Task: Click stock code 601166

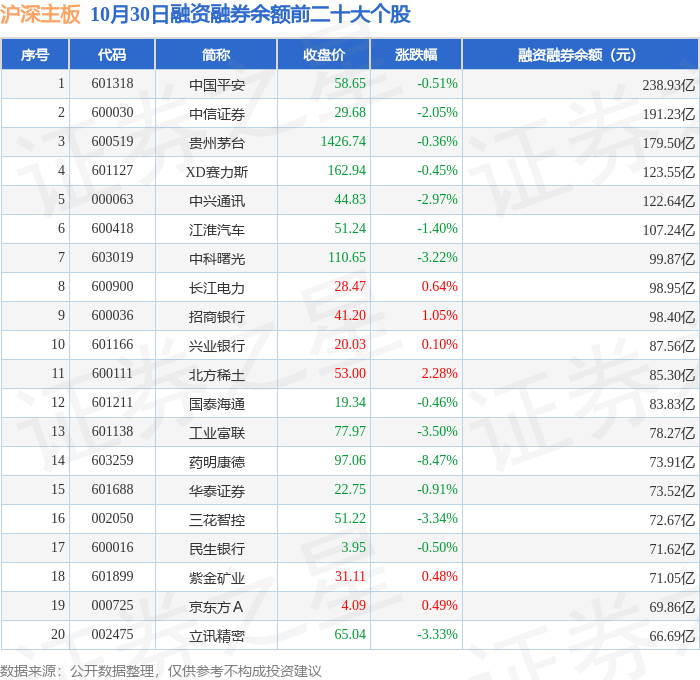Action: click(x=112, y=345)
